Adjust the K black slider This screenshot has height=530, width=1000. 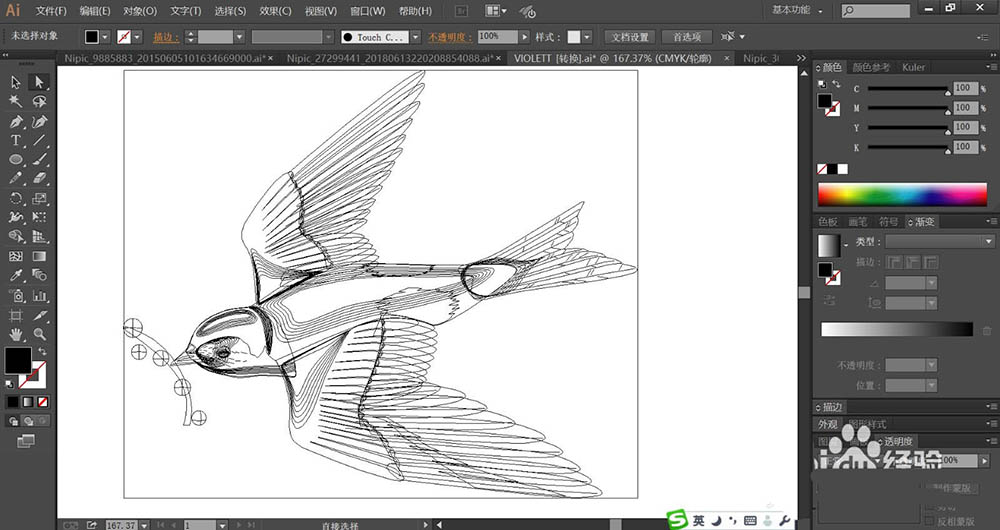[x=908, y=147]
